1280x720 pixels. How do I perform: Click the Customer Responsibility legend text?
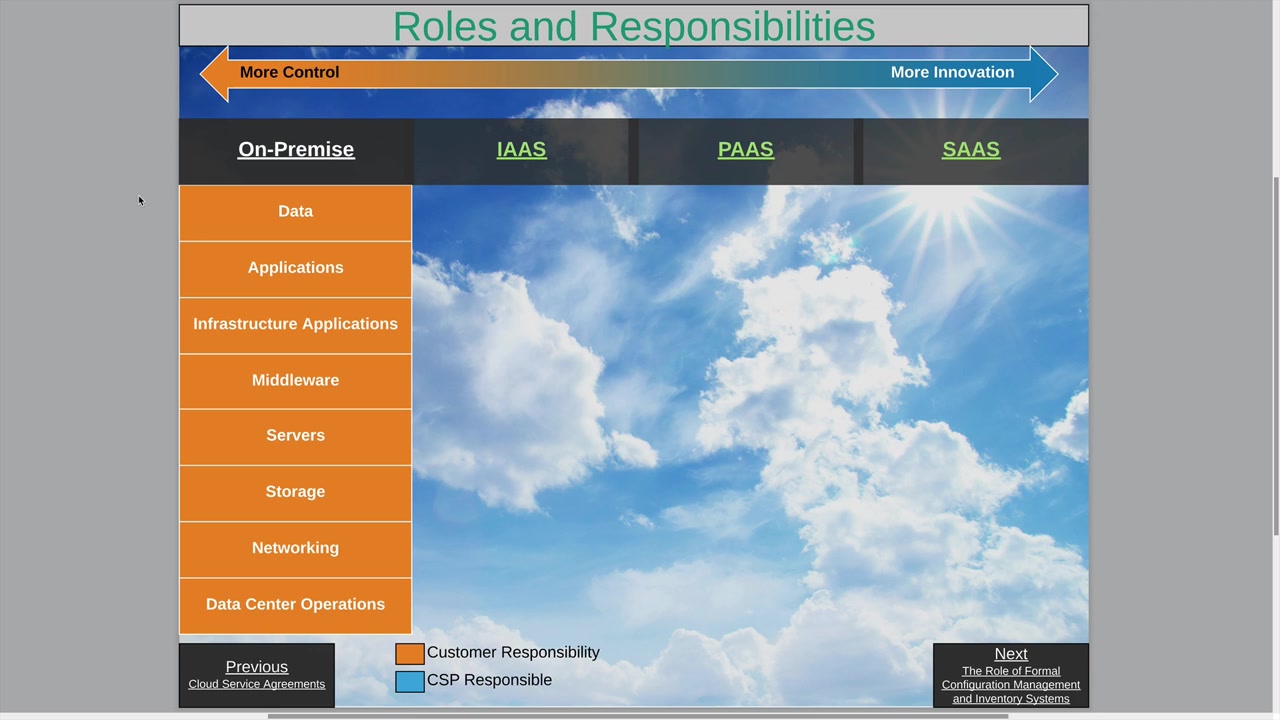tap(513, 652)
